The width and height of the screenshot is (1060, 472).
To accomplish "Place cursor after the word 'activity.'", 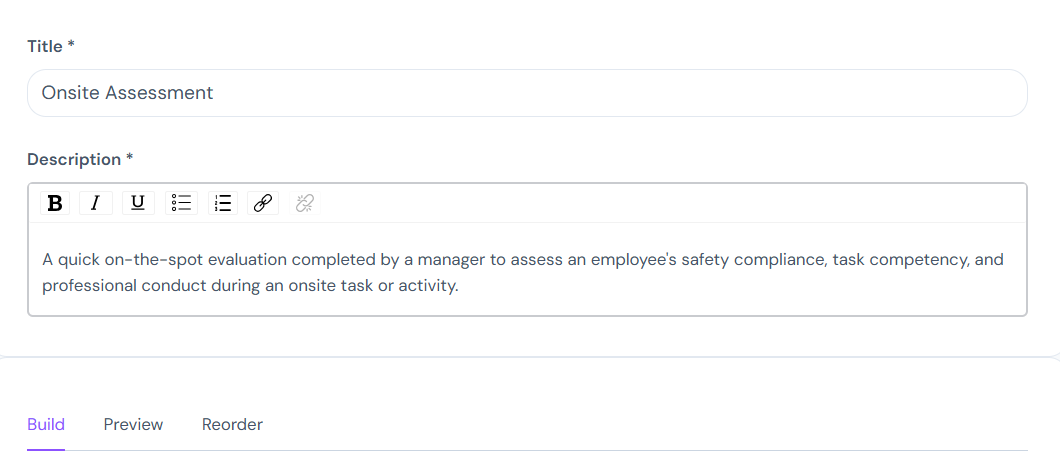I will (460, 286).
